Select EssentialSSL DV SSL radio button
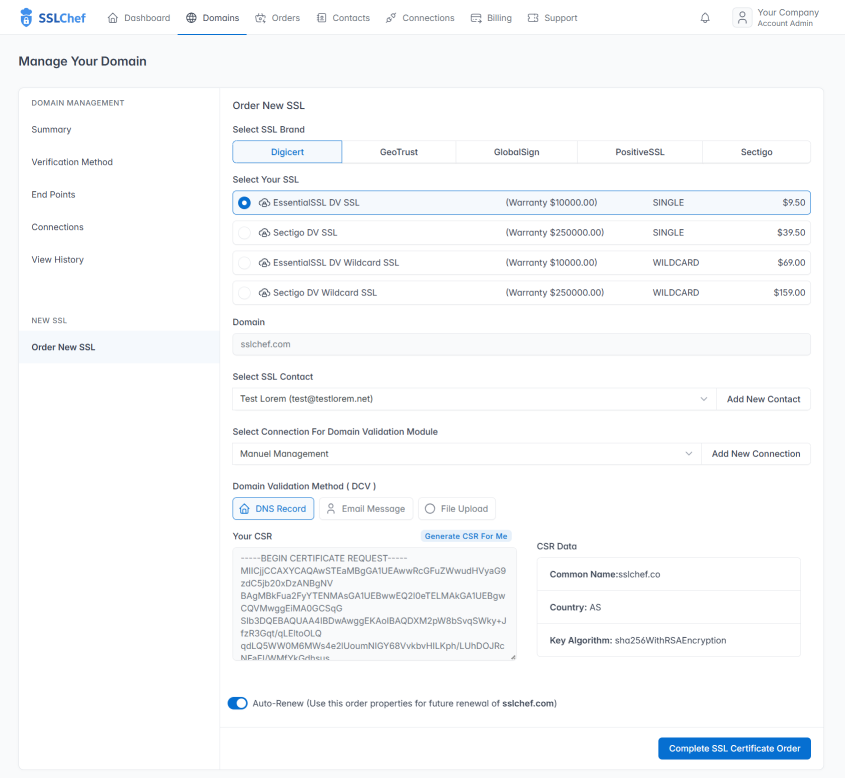Screen dimensions: 845x778 click(x=244, y=203)
